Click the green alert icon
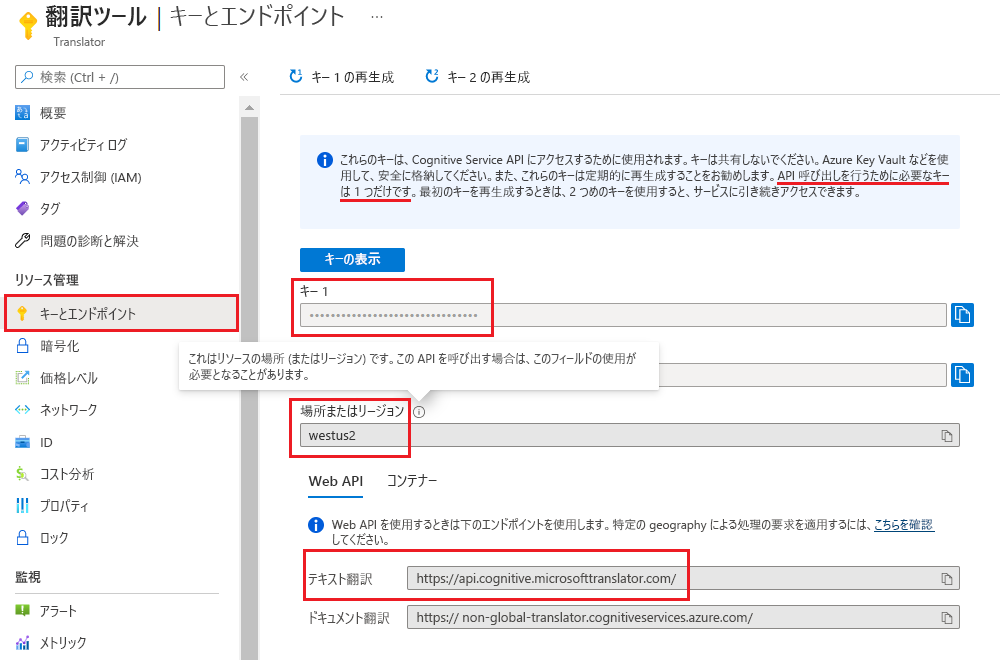Image resolution: width=1000 pixels, height=660 pixels. tap(22, 610)
